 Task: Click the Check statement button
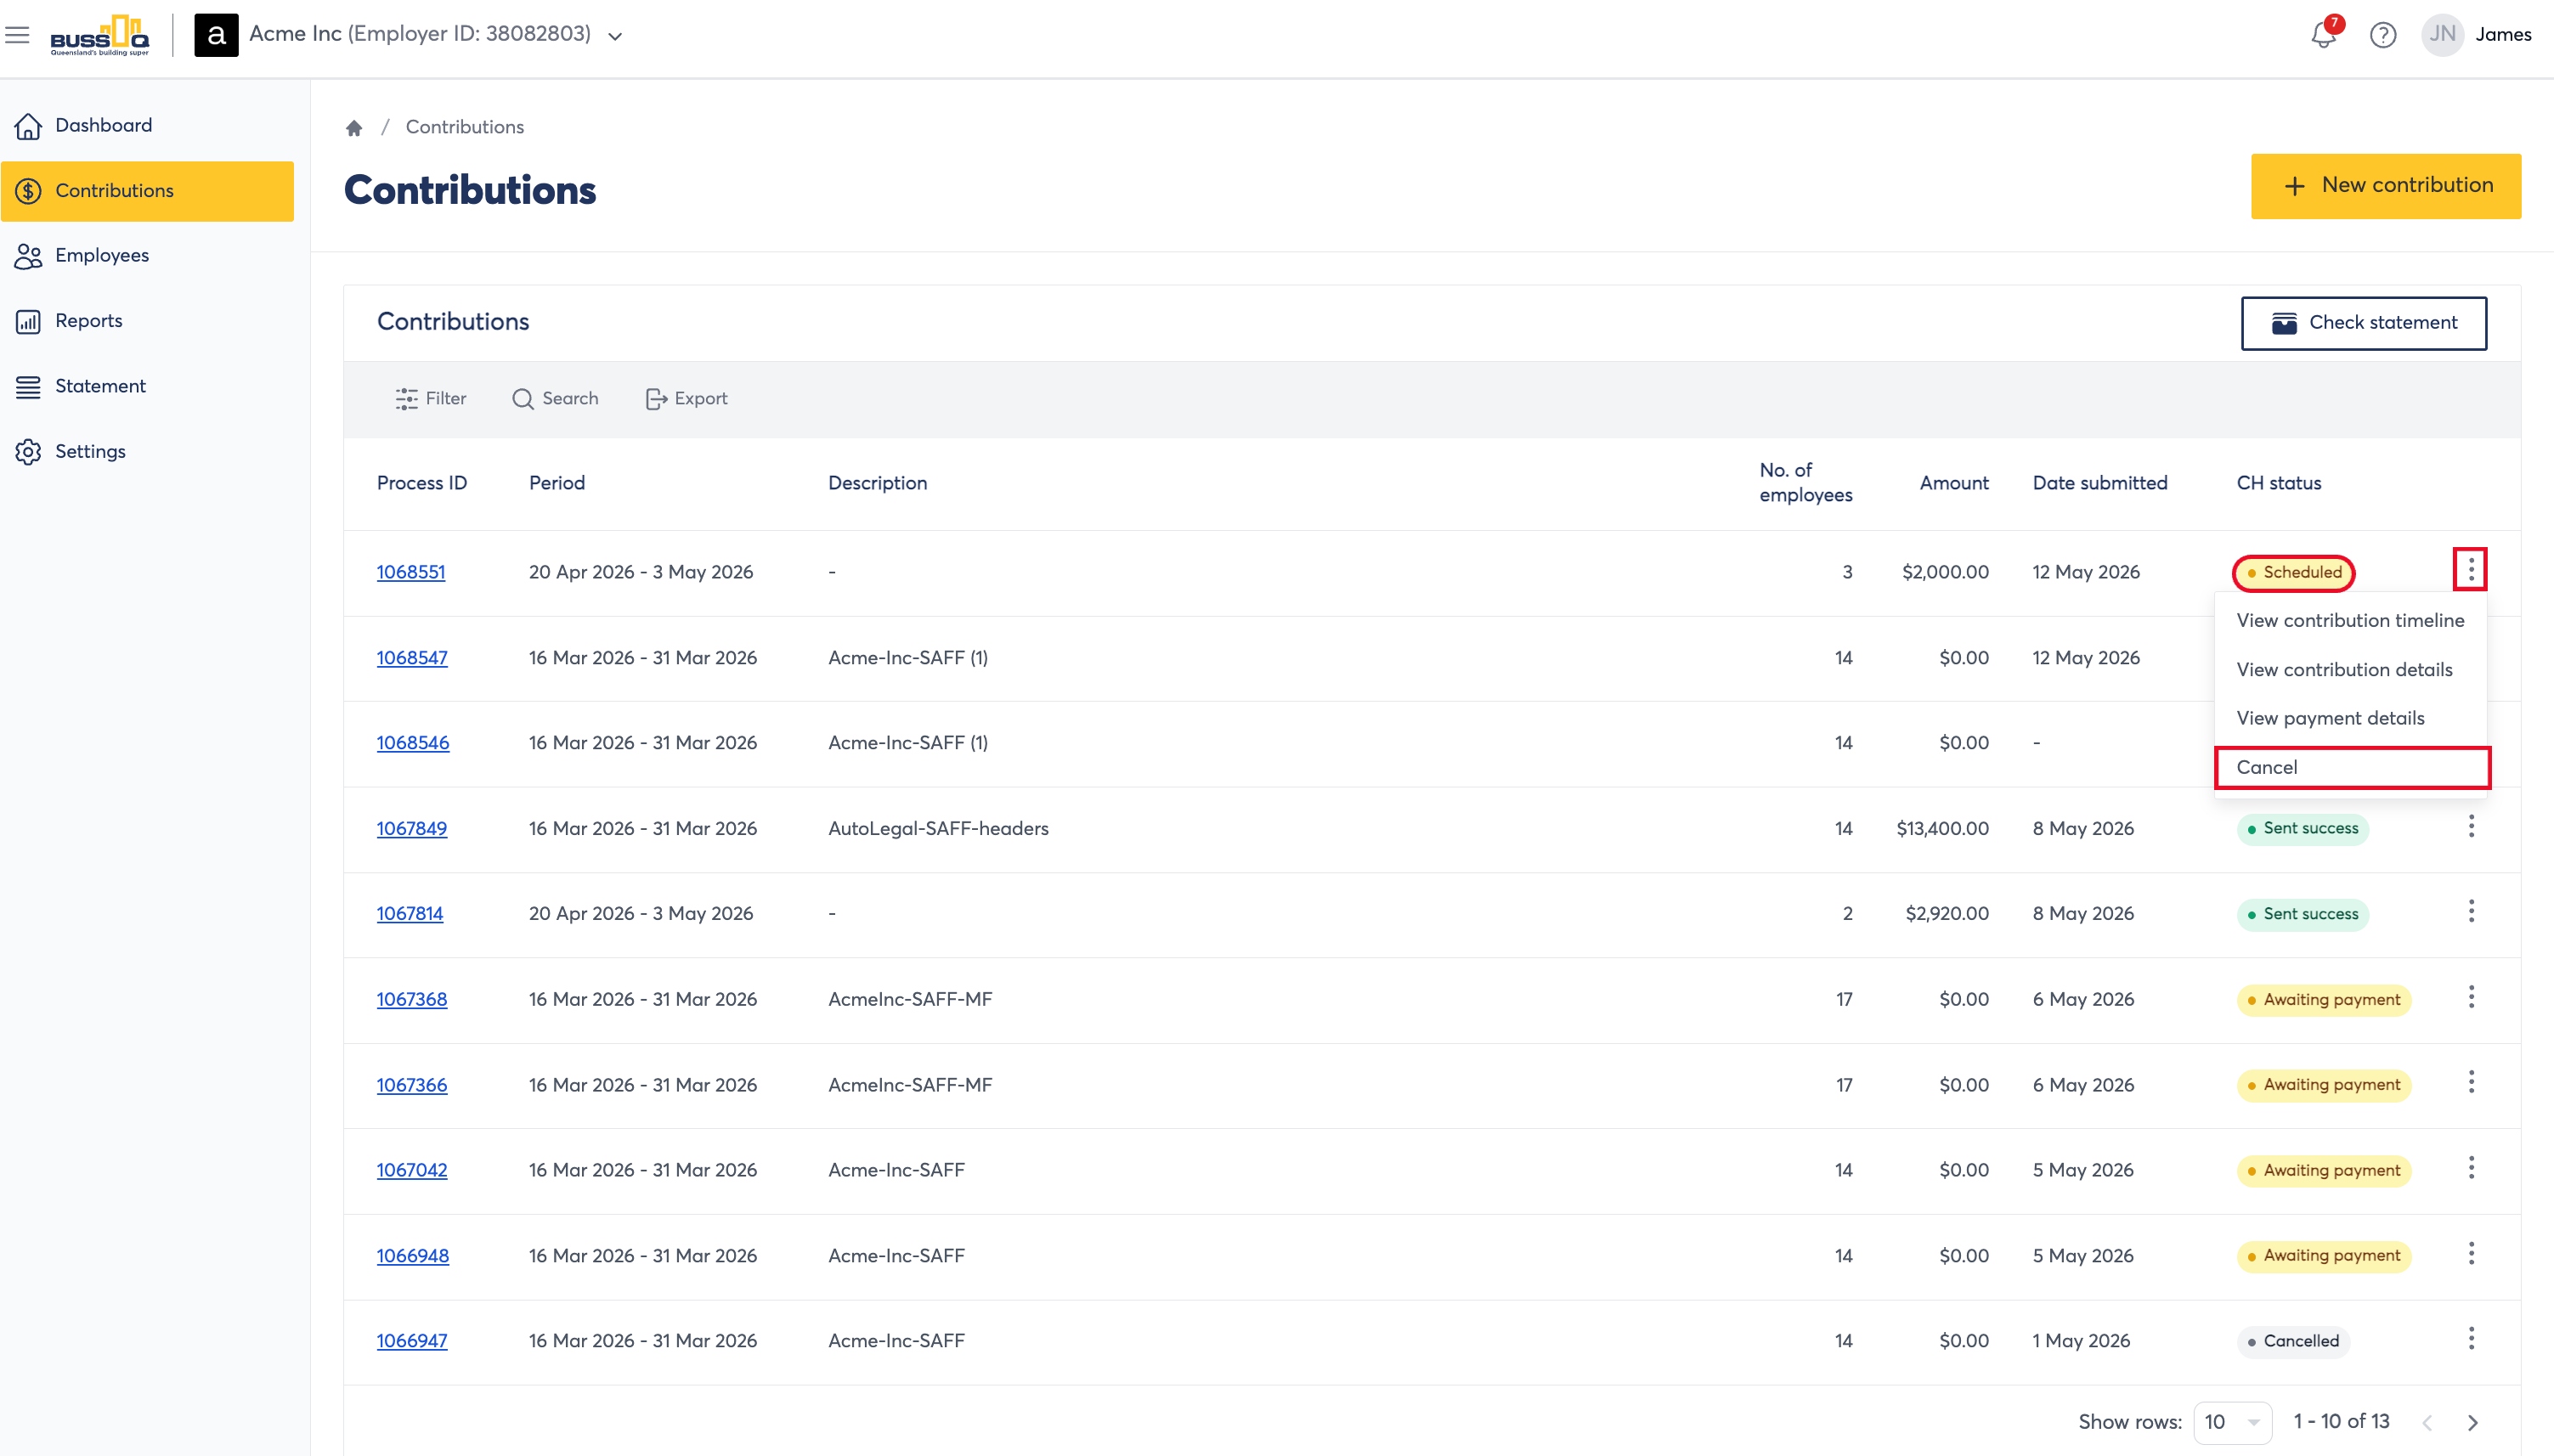tap(2364, 323)
